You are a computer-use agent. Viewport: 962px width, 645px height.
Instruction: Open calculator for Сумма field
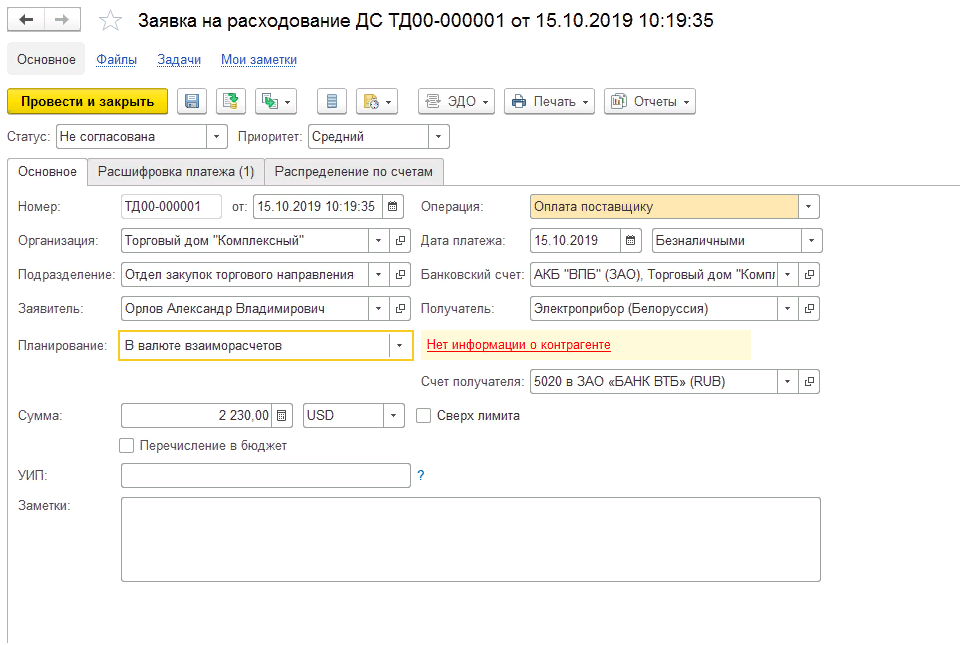[283, 415]
